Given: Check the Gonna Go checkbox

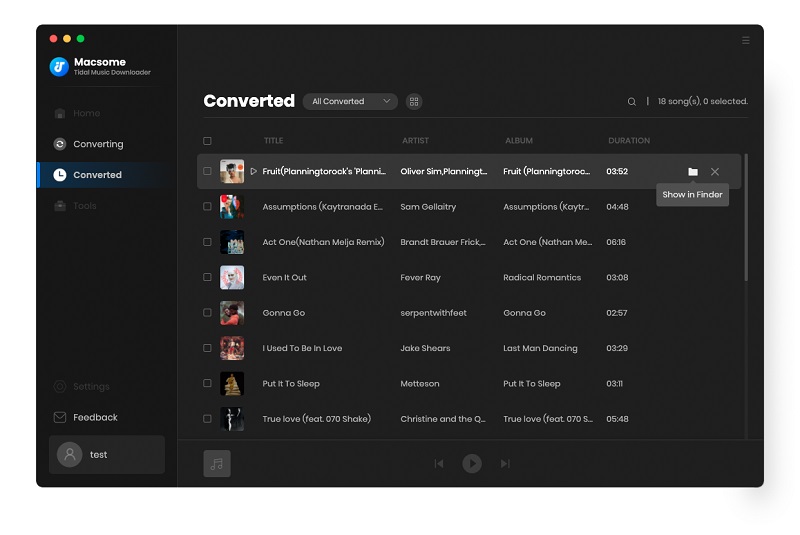Looking at the screenshot, I should click(x=207, y=313).
